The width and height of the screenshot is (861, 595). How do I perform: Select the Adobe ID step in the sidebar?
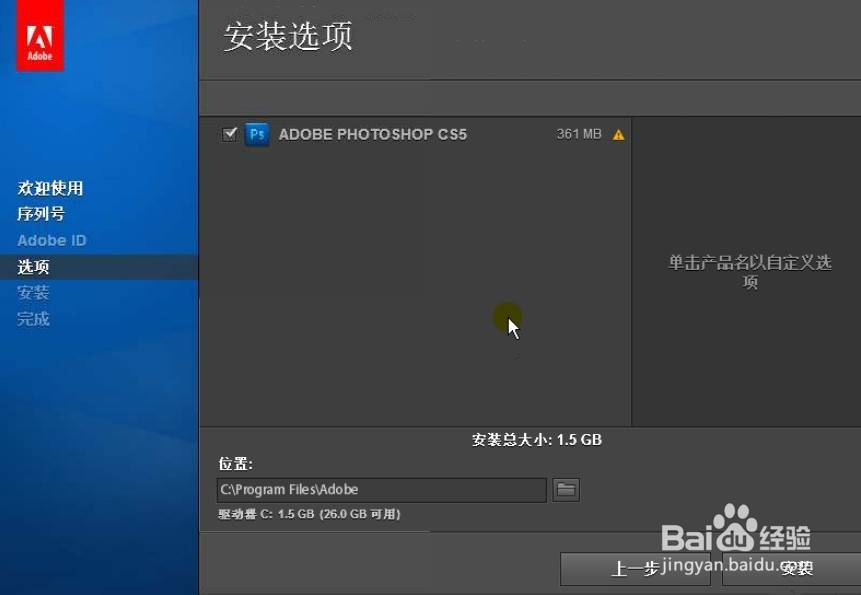[x=51, y=240]
